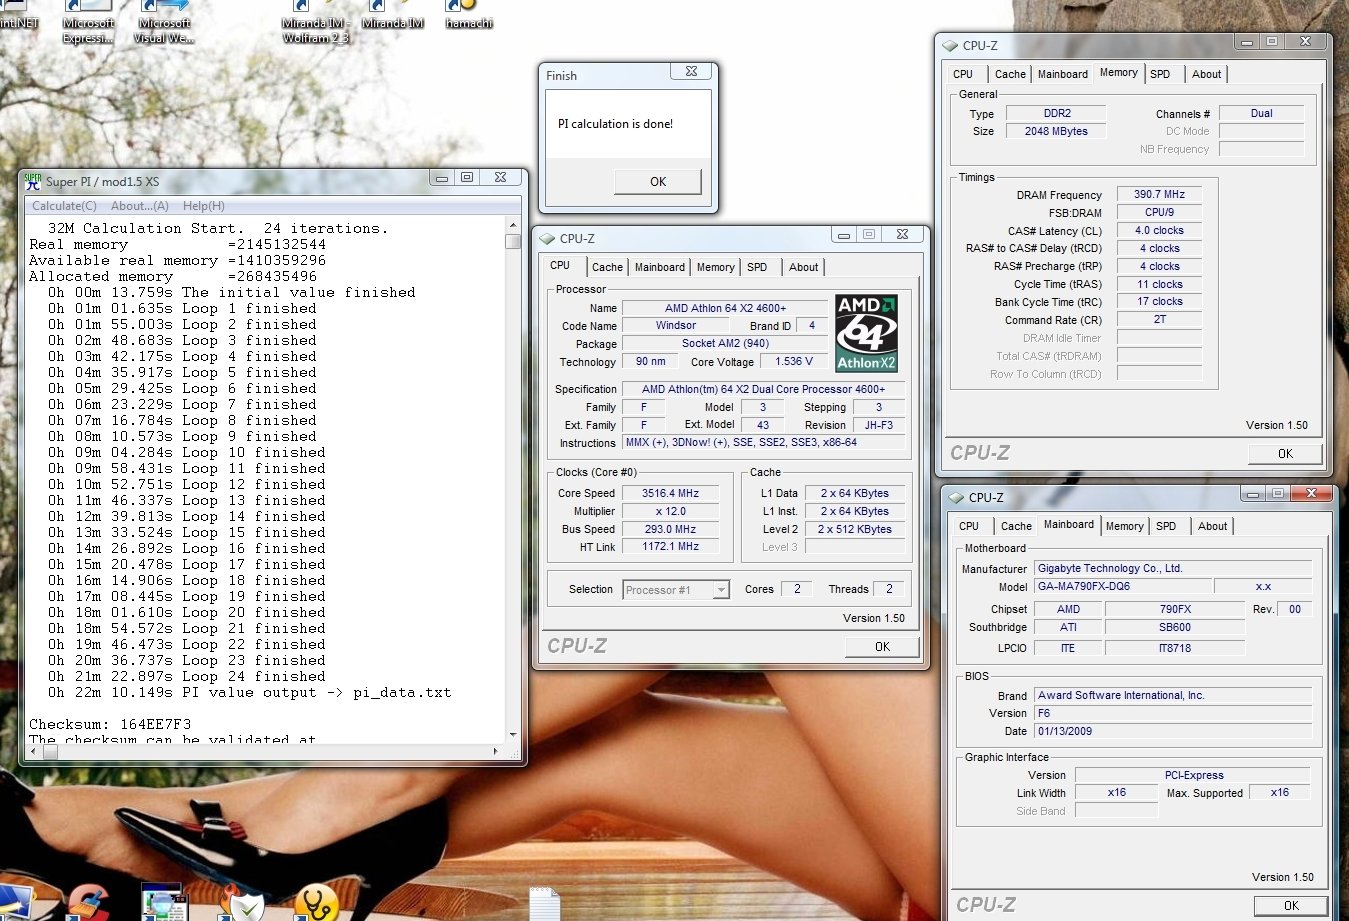The width and height of the screenshot is (1349, 921).
Task: Click the AMD 64 Athlon X2 logo
Action: [866, 333]
